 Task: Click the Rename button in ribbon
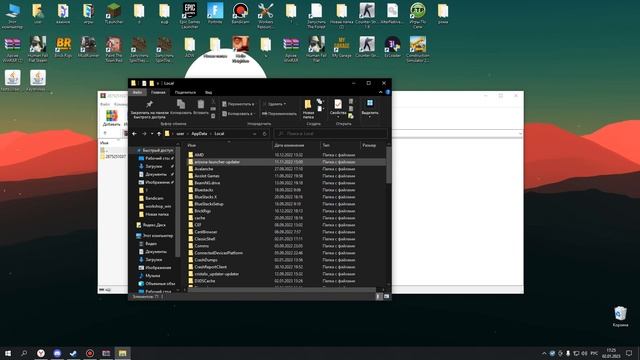279,113
